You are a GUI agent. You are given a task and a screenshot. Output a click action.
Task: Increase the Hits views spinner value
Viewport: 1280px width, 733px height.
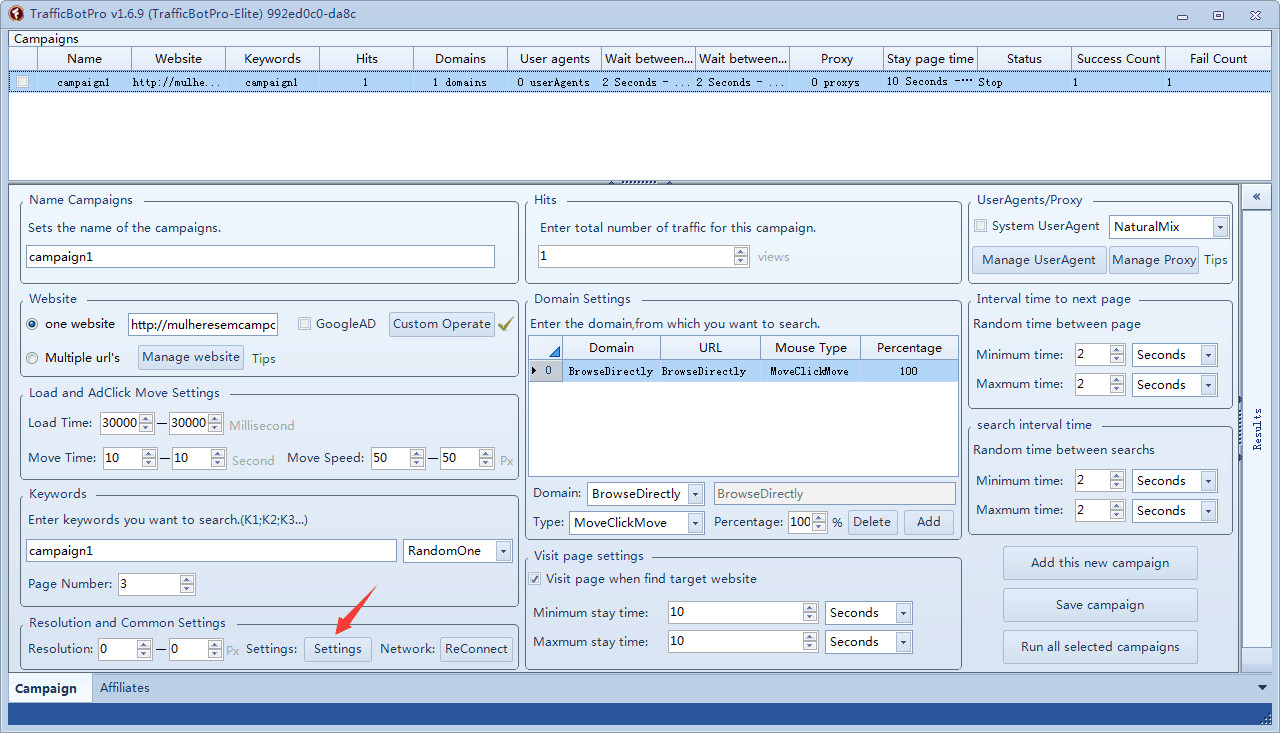741,252
